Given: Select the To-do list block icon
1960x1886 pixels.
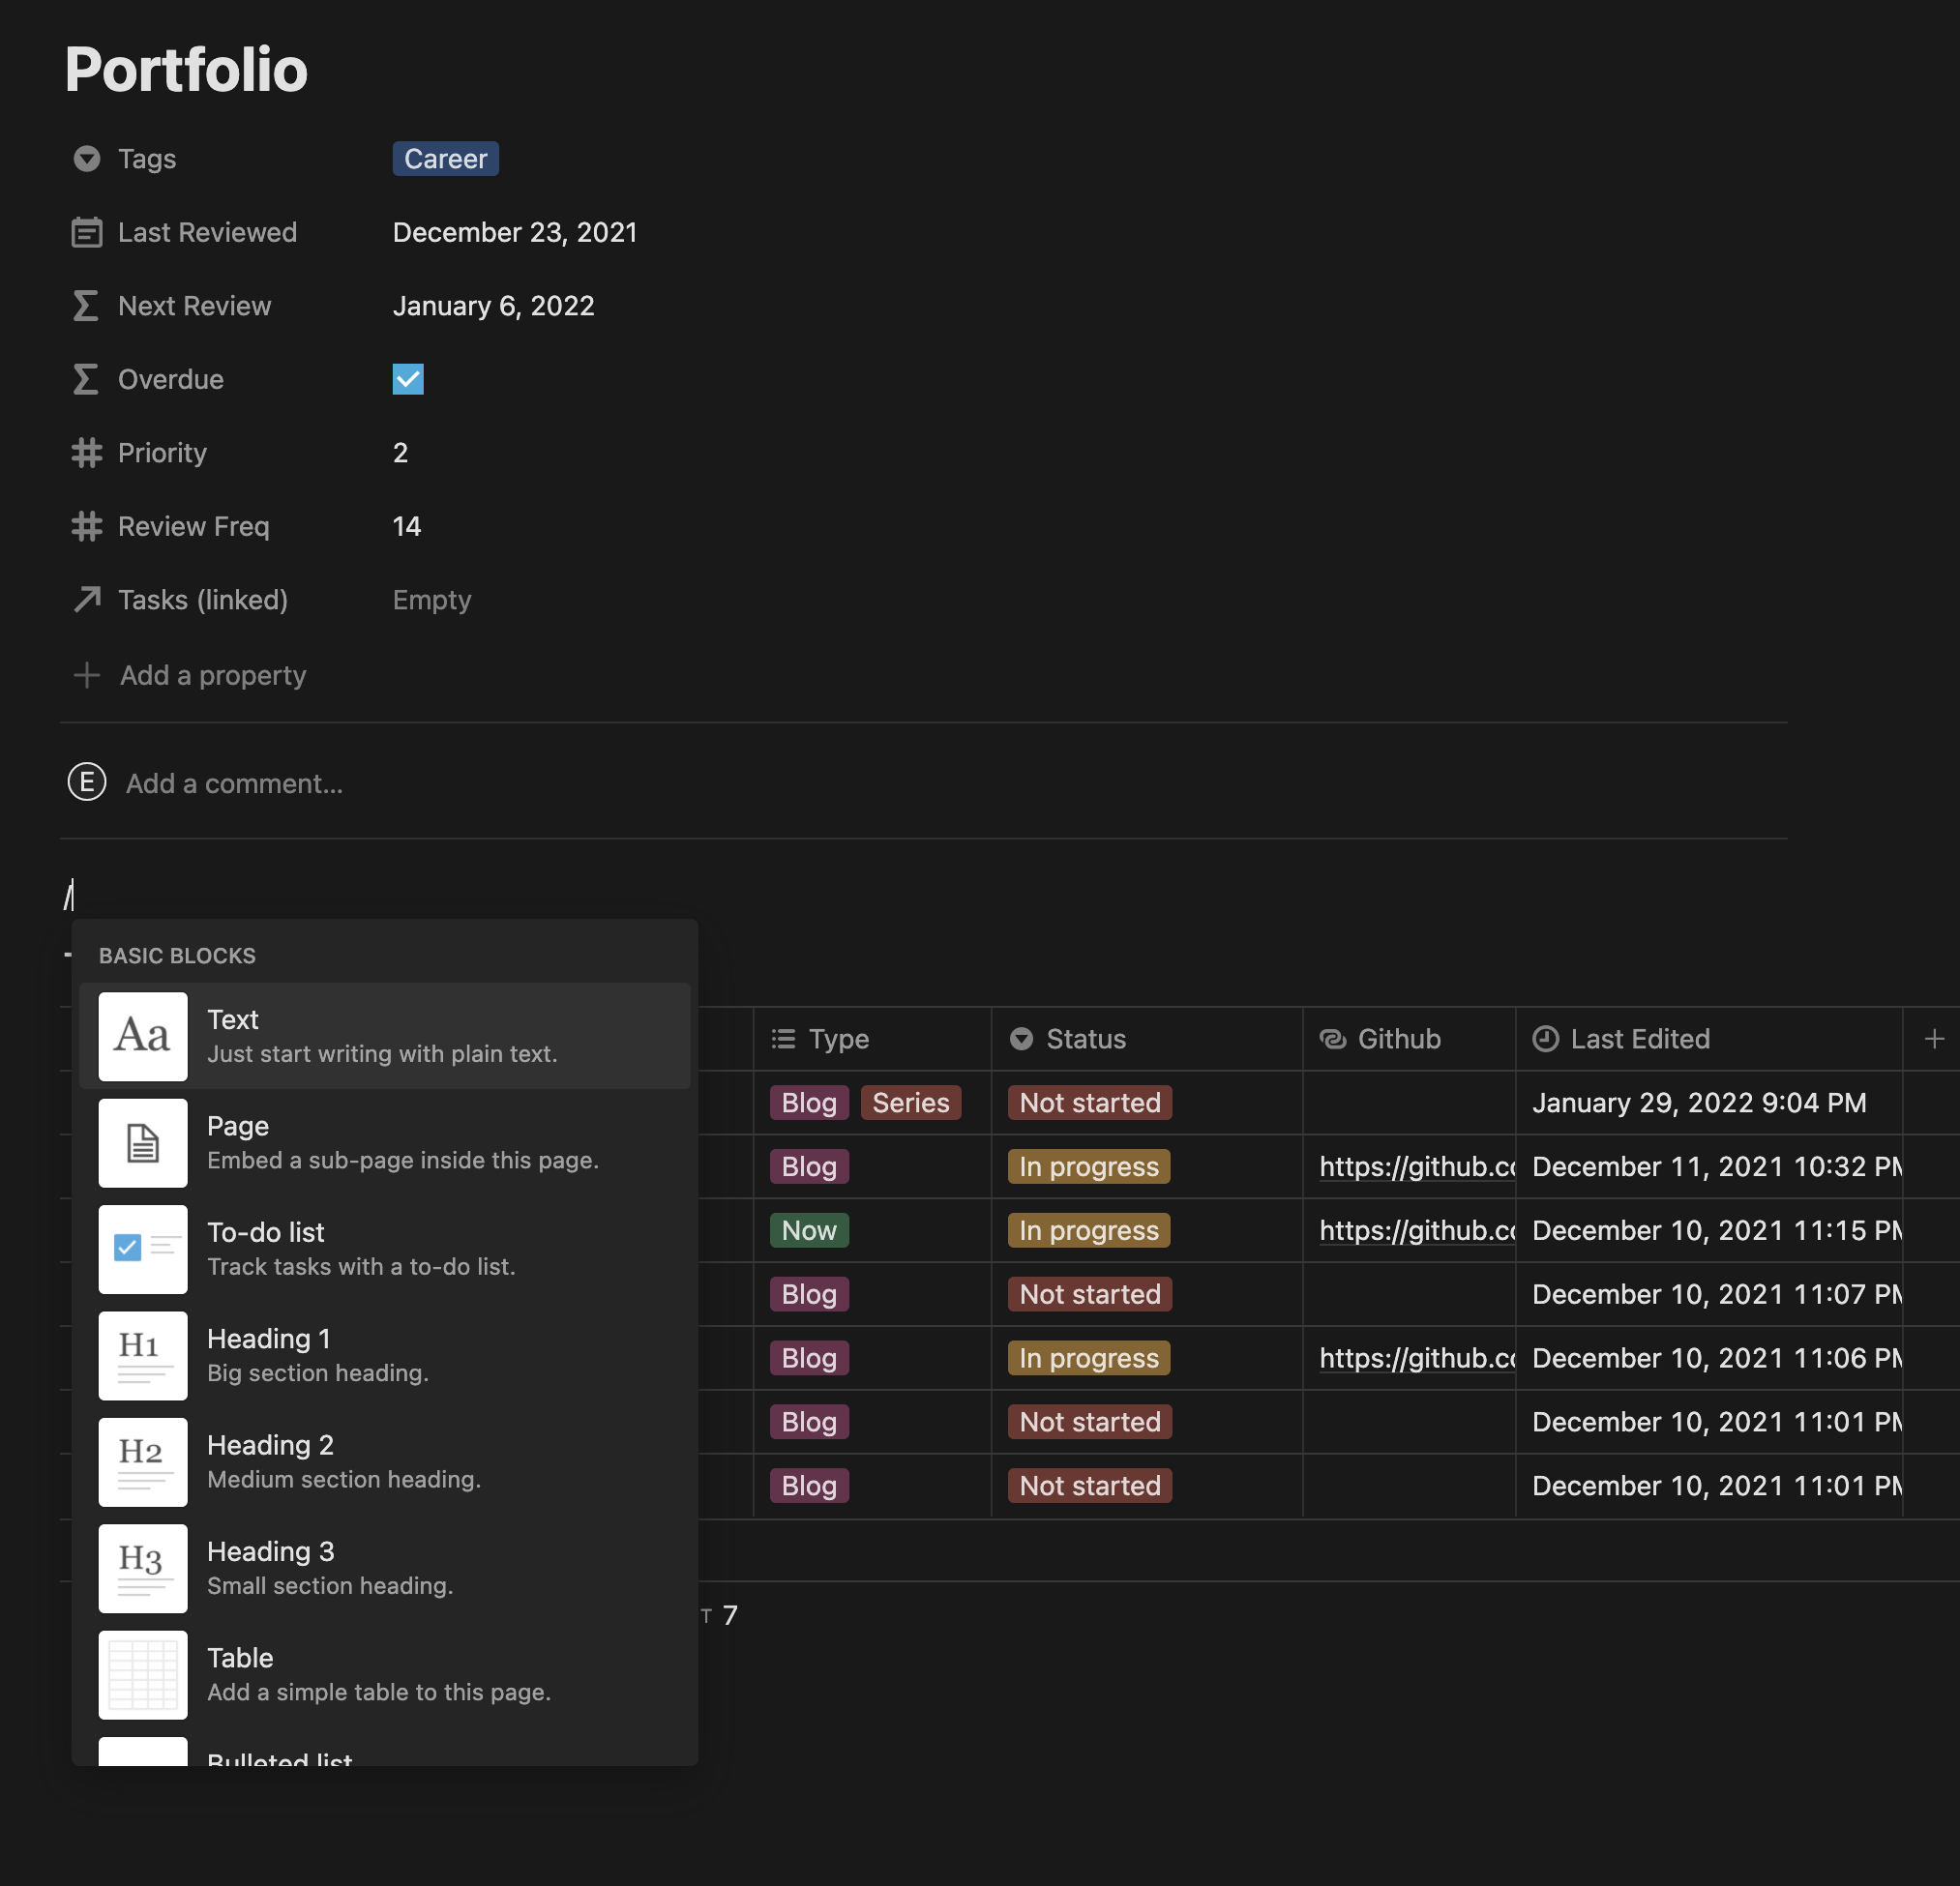Looking at the screenshot, I should pos(142,1249).
